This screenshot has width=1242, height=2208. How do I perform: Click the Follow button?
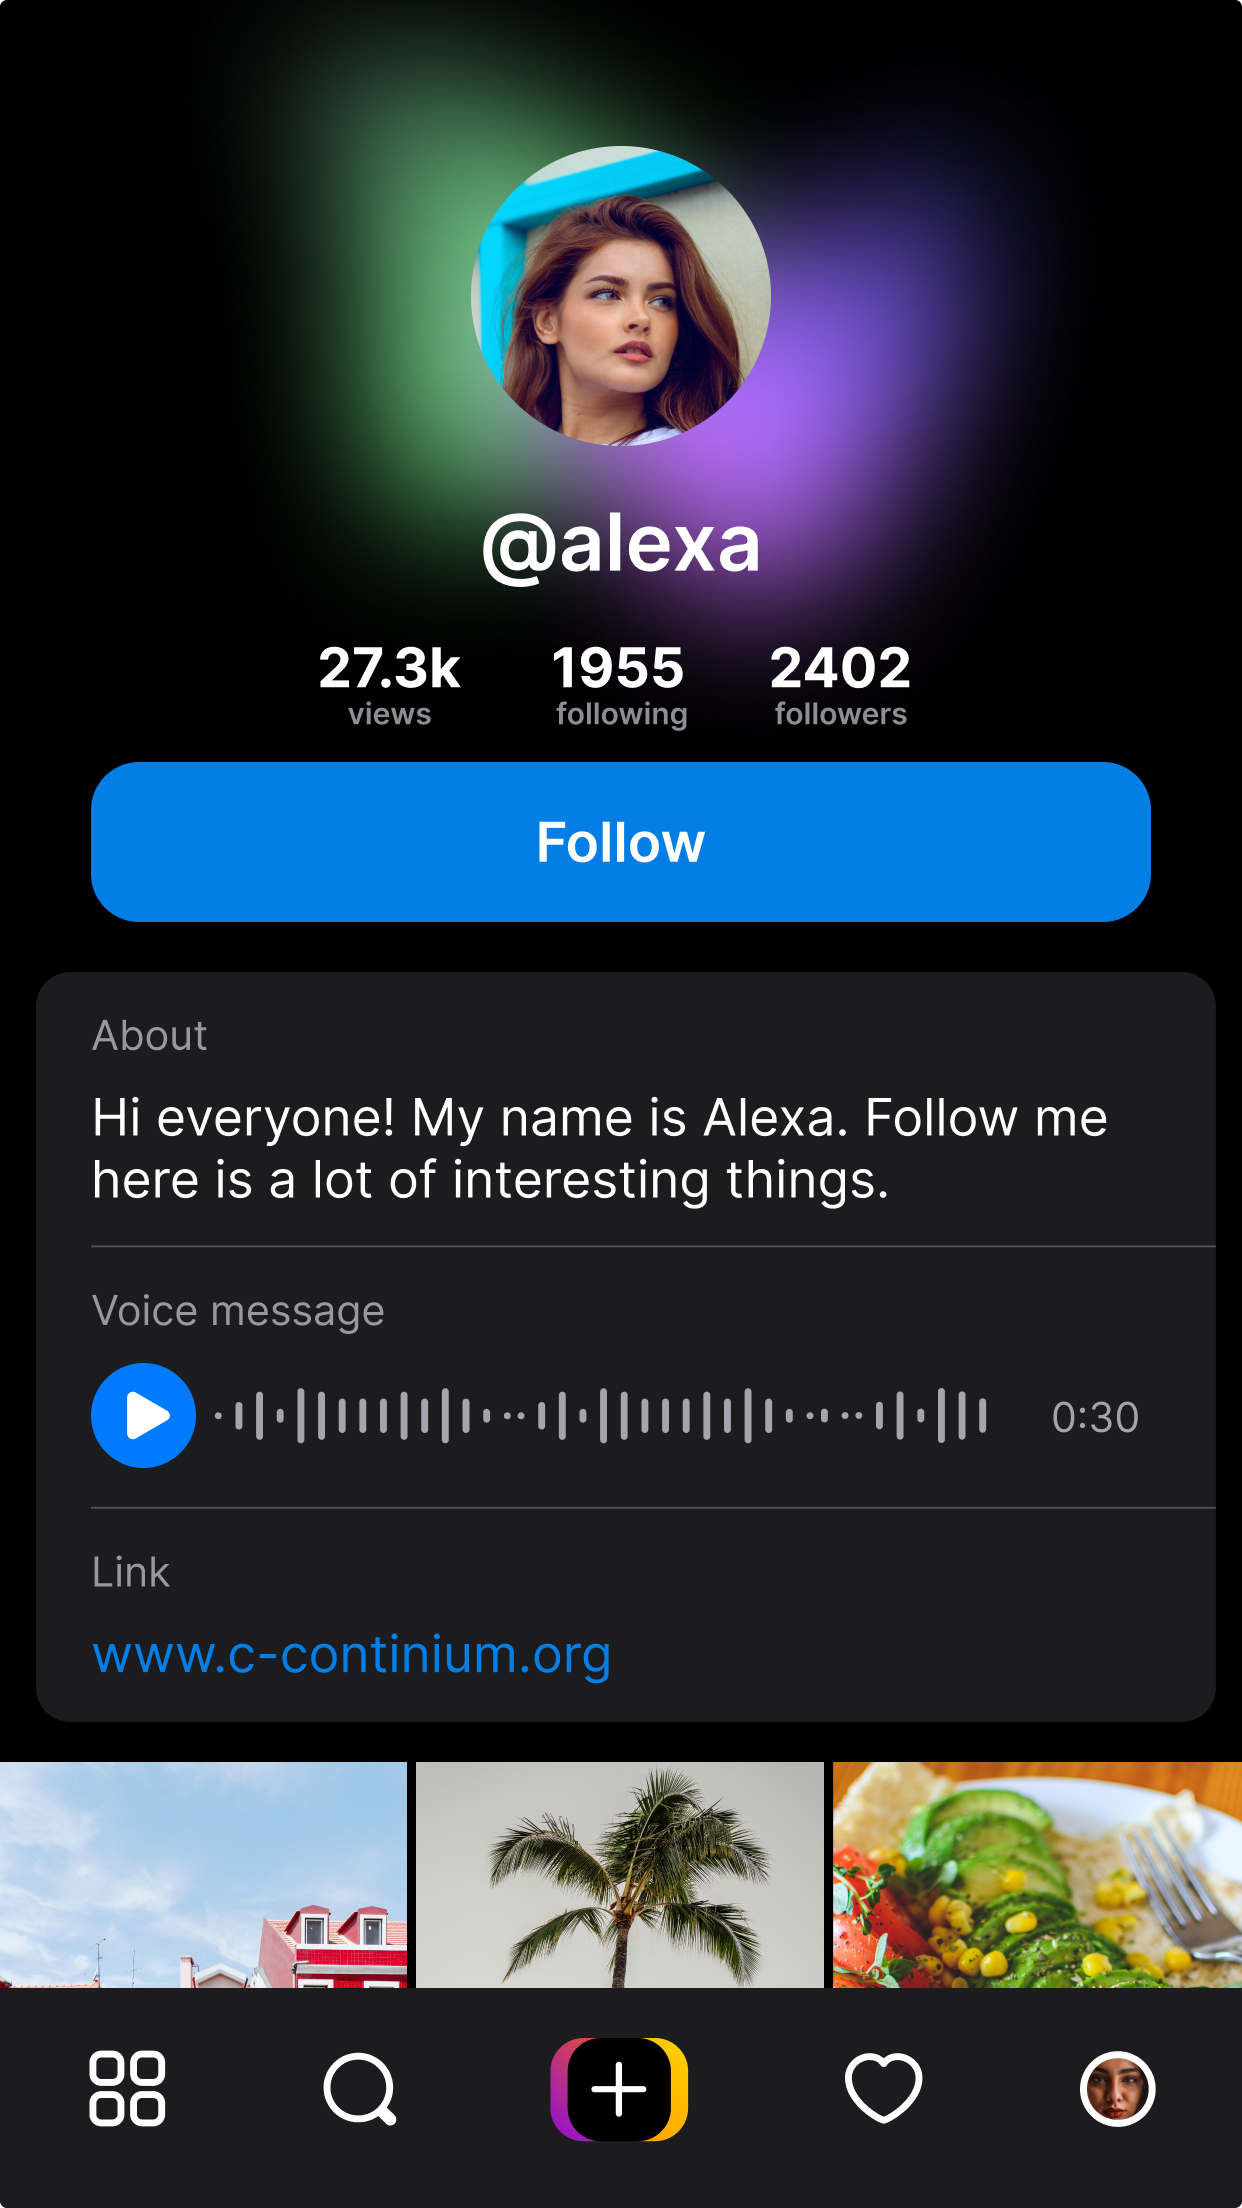pyautogui.click(x=621, y=842)
